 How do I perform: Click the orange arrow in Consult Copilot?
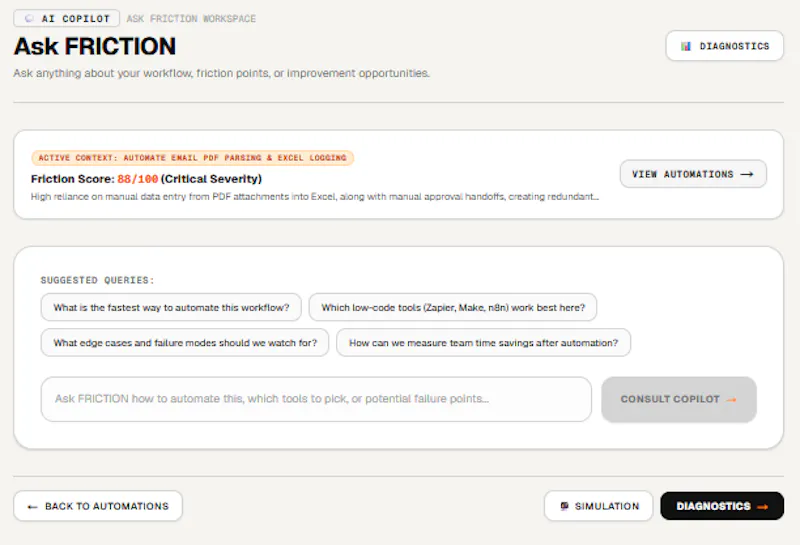[731, 400]
